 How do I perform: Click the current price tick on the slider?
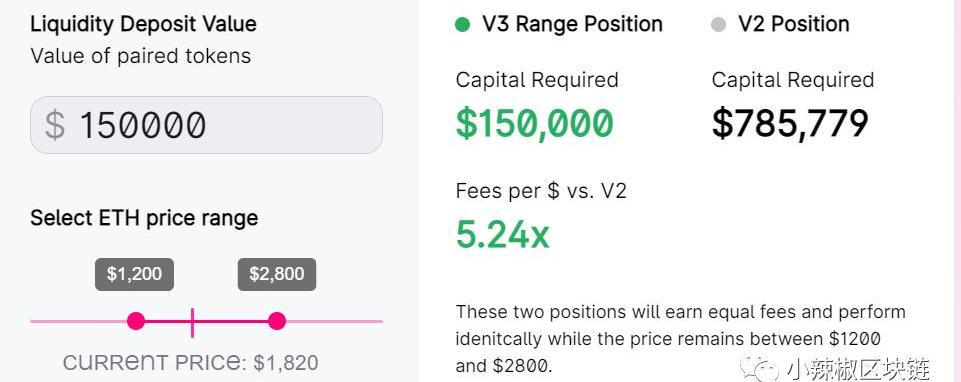point(192,323)
